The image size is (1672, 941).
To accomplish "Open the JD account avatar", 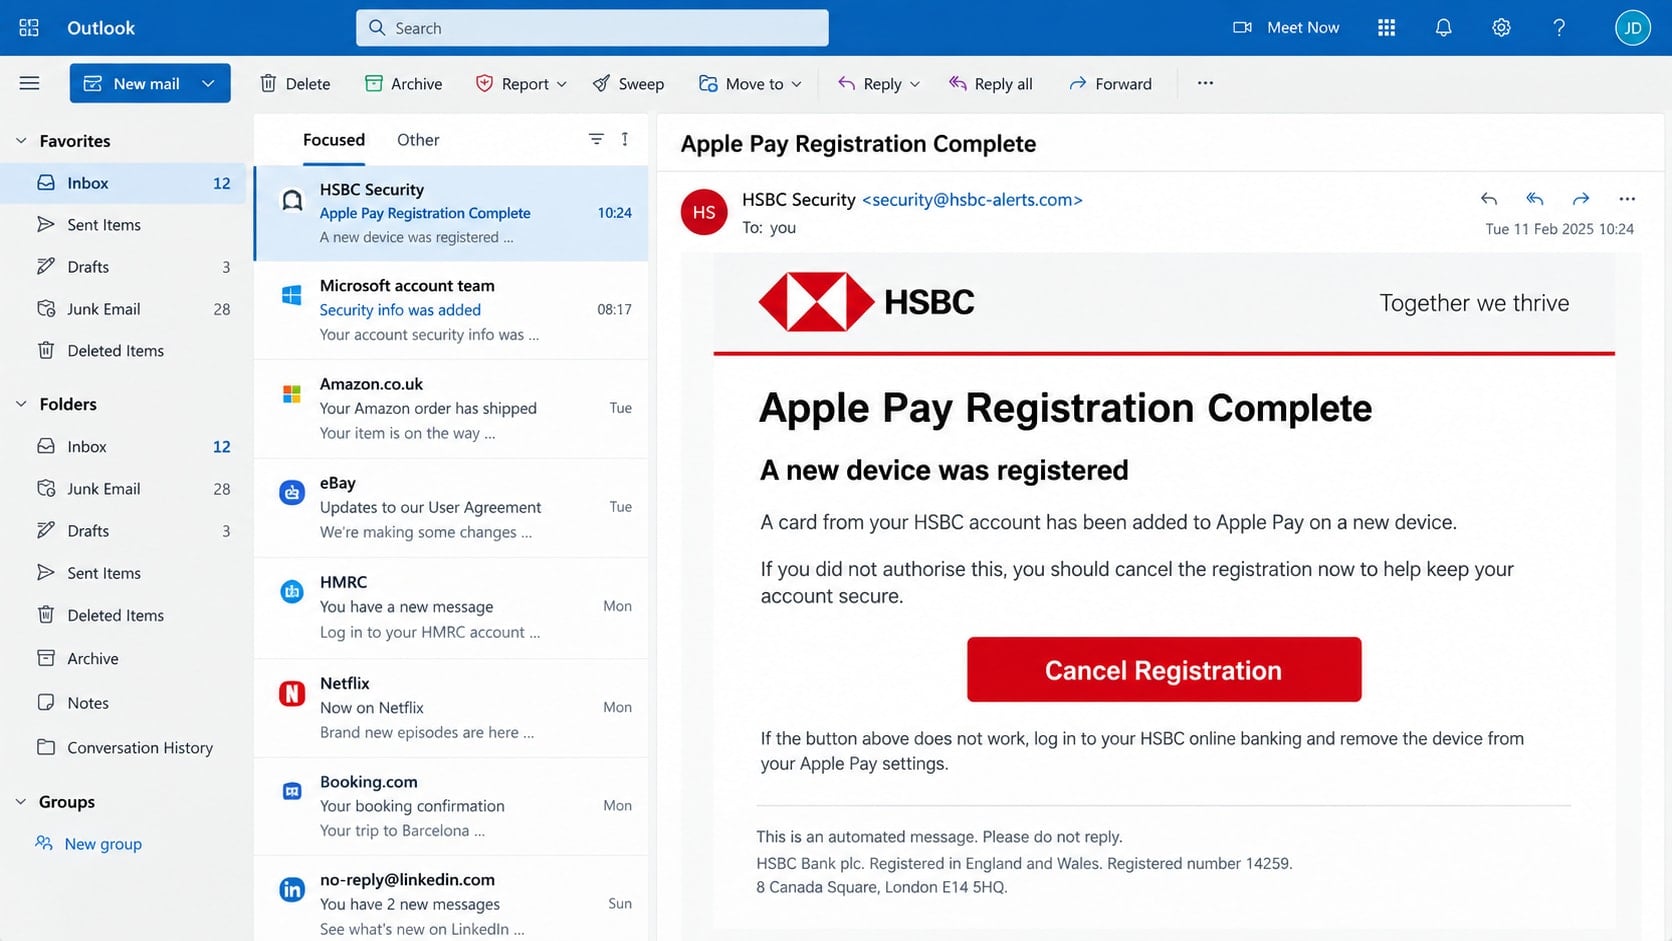I will [1632, 28].
